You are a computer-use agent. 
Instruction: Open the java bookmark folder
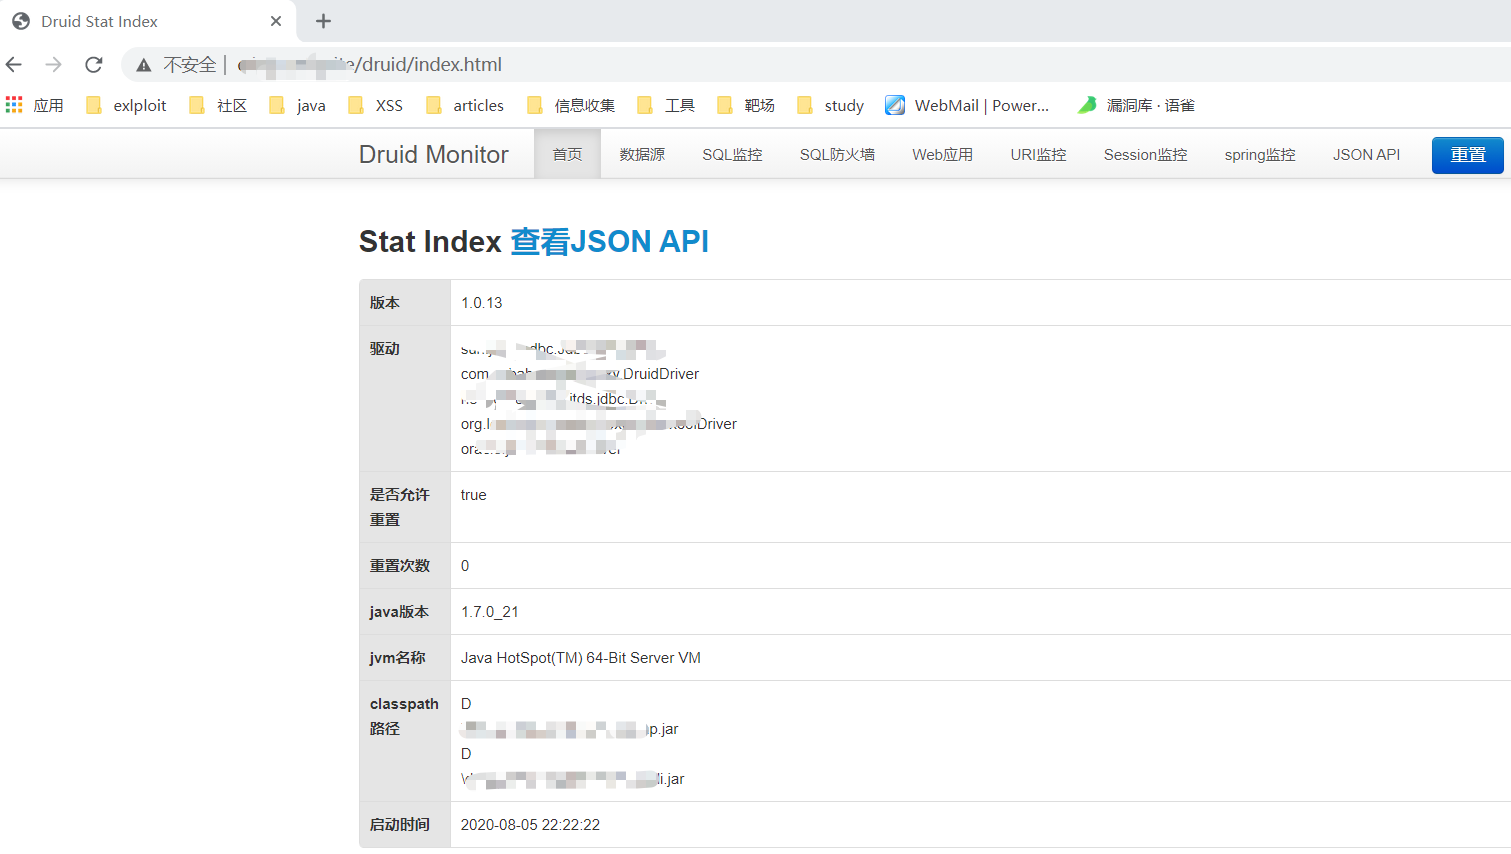pos(298,105)
